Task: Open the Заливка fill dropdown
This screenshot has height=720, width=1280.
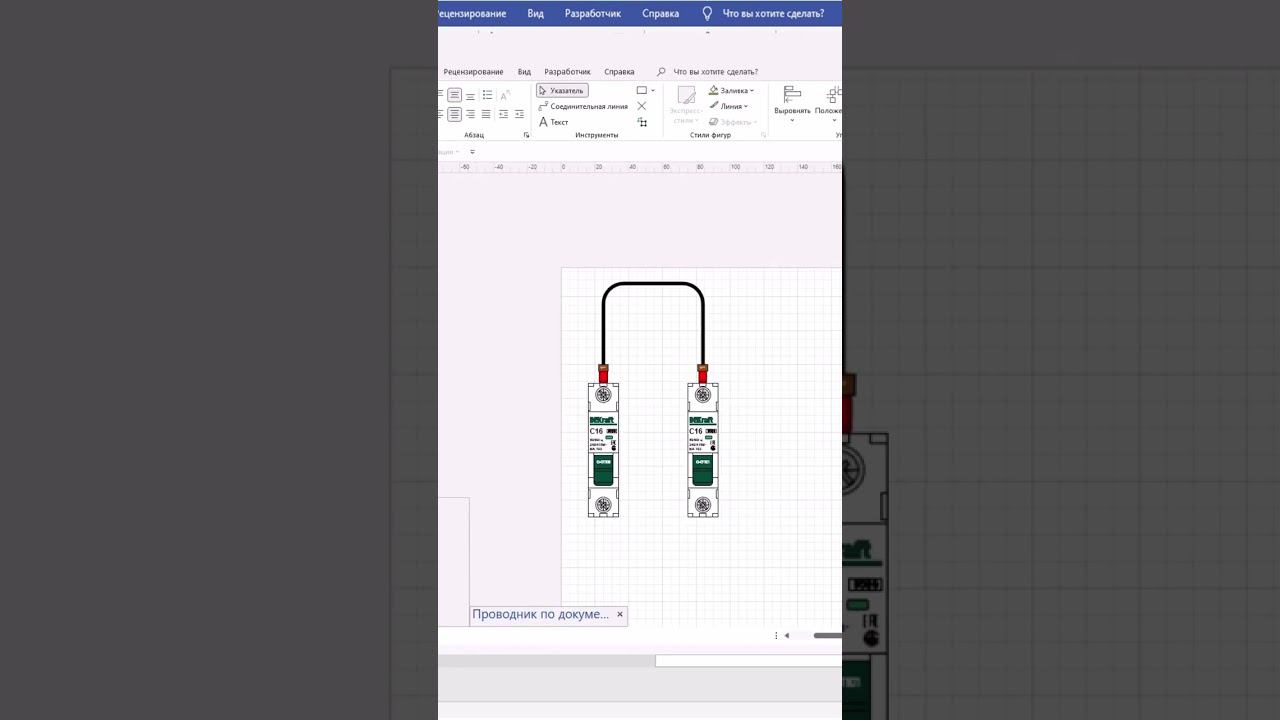Action: 731,91
